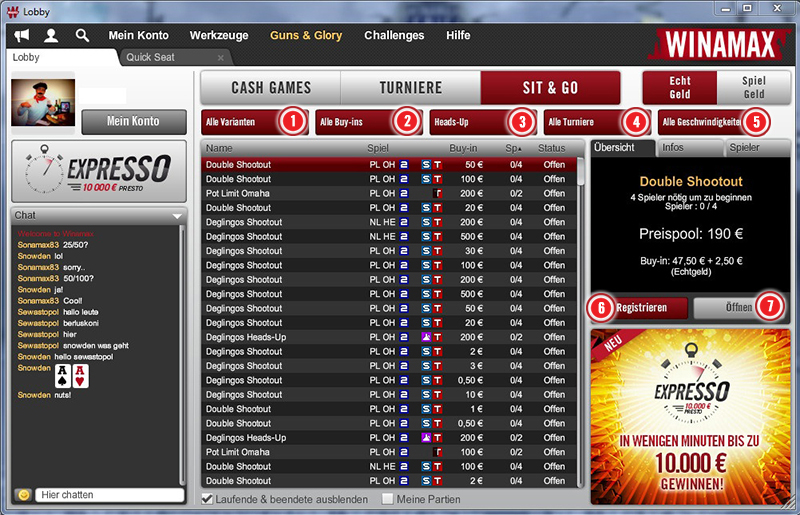Click the Winamax app icon in the title bar
This screenshot has width=800, height=515.
click(x=12, y=11)
